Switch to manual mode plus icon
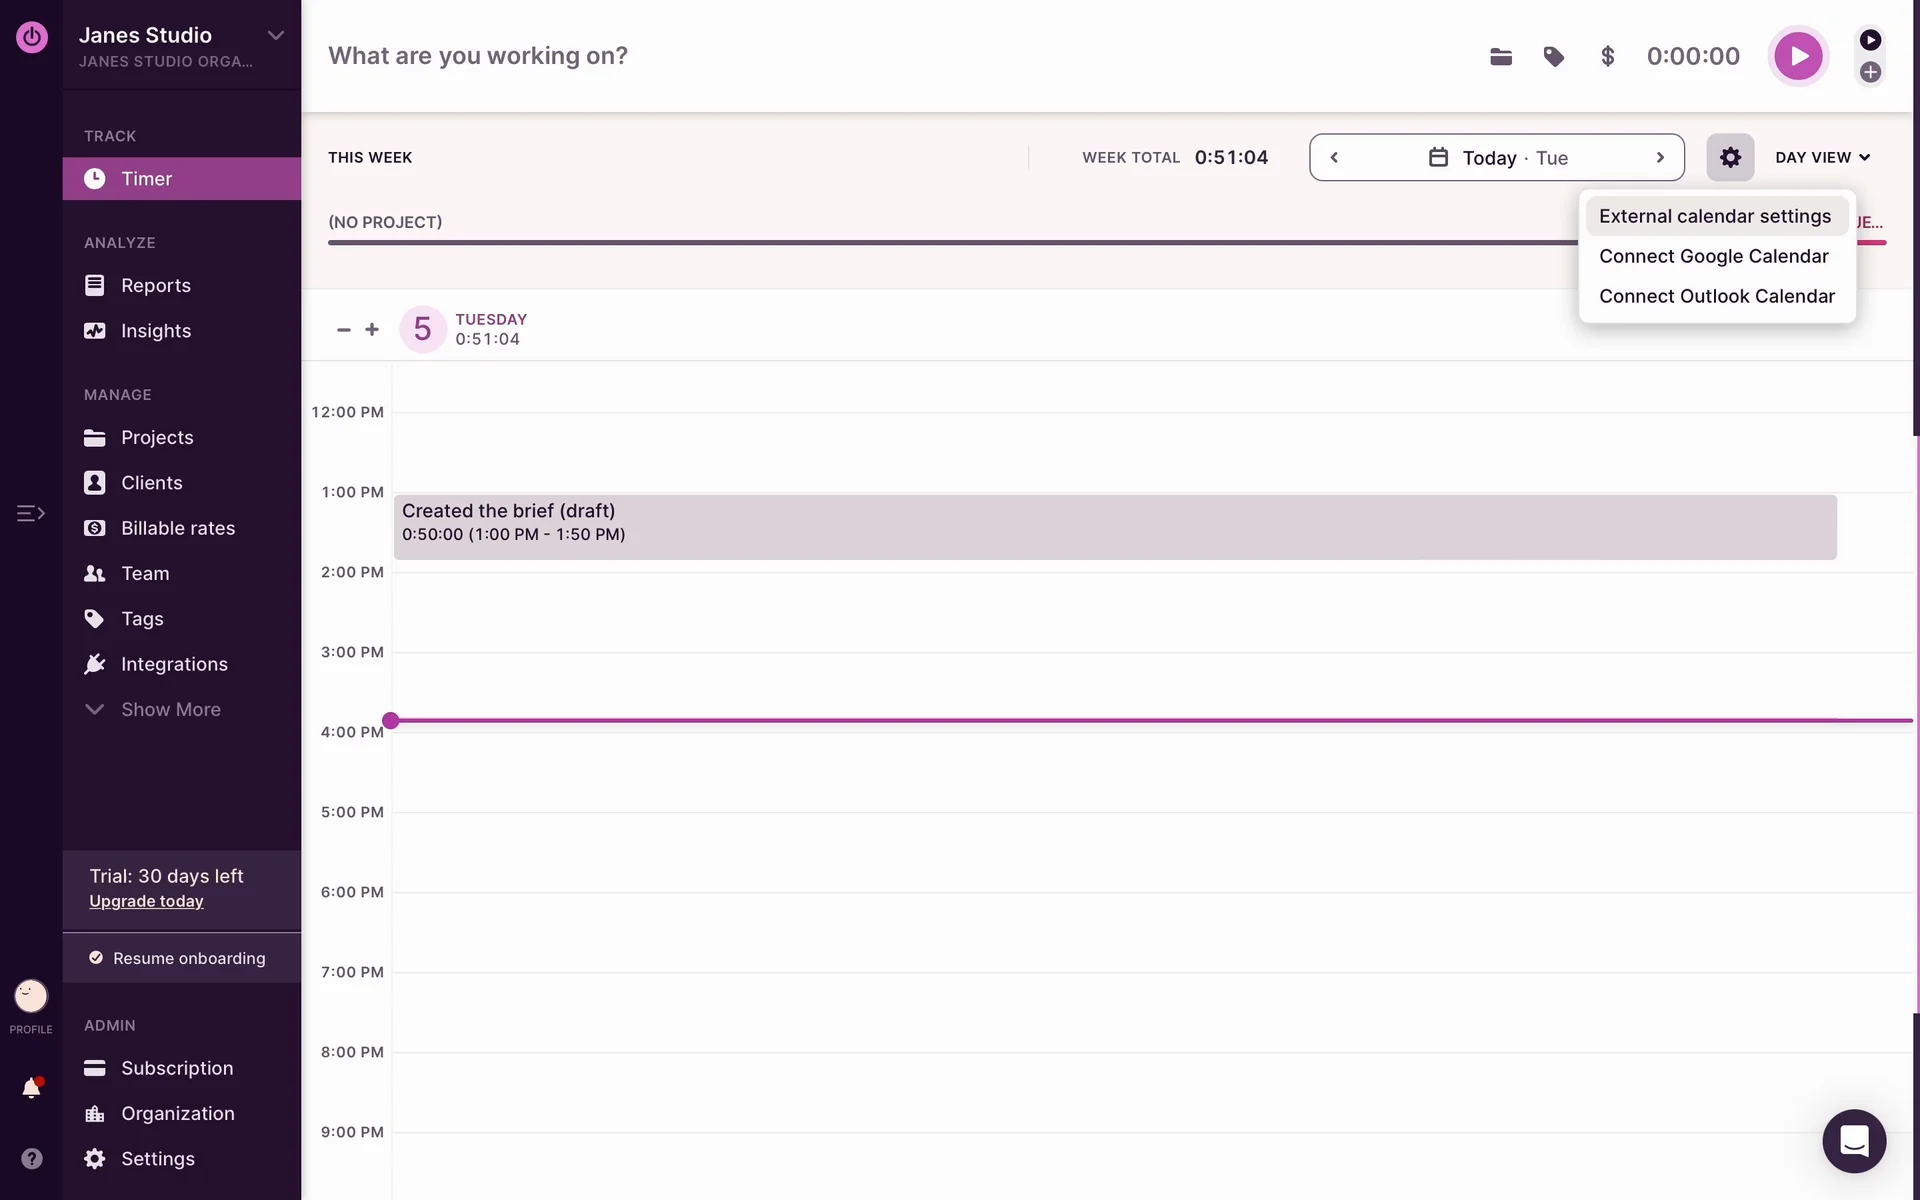The width and height of the screenshot is (1920, 1200). click(1870, 72)
